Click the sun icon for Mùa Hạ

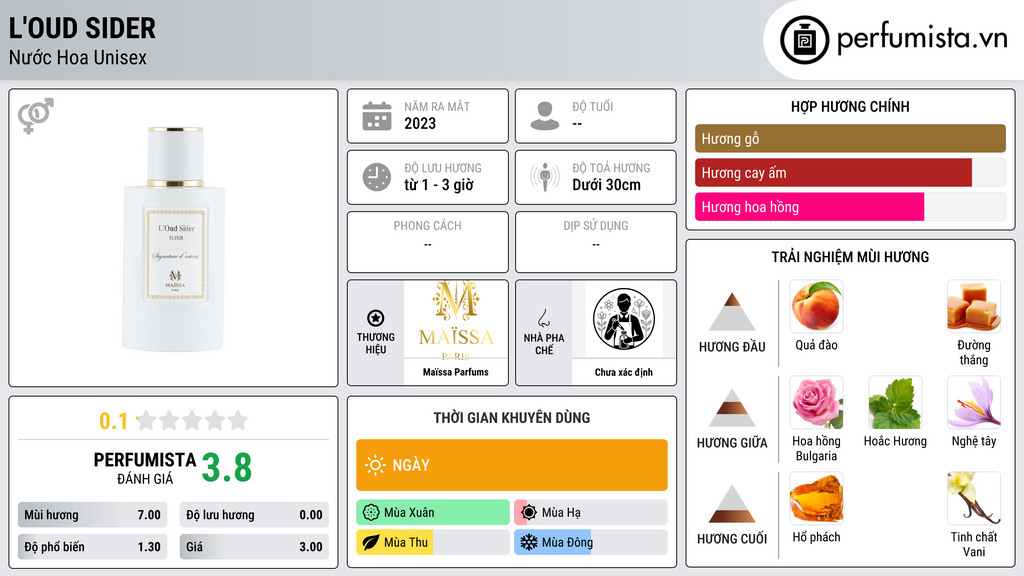(x=529, y=513)
